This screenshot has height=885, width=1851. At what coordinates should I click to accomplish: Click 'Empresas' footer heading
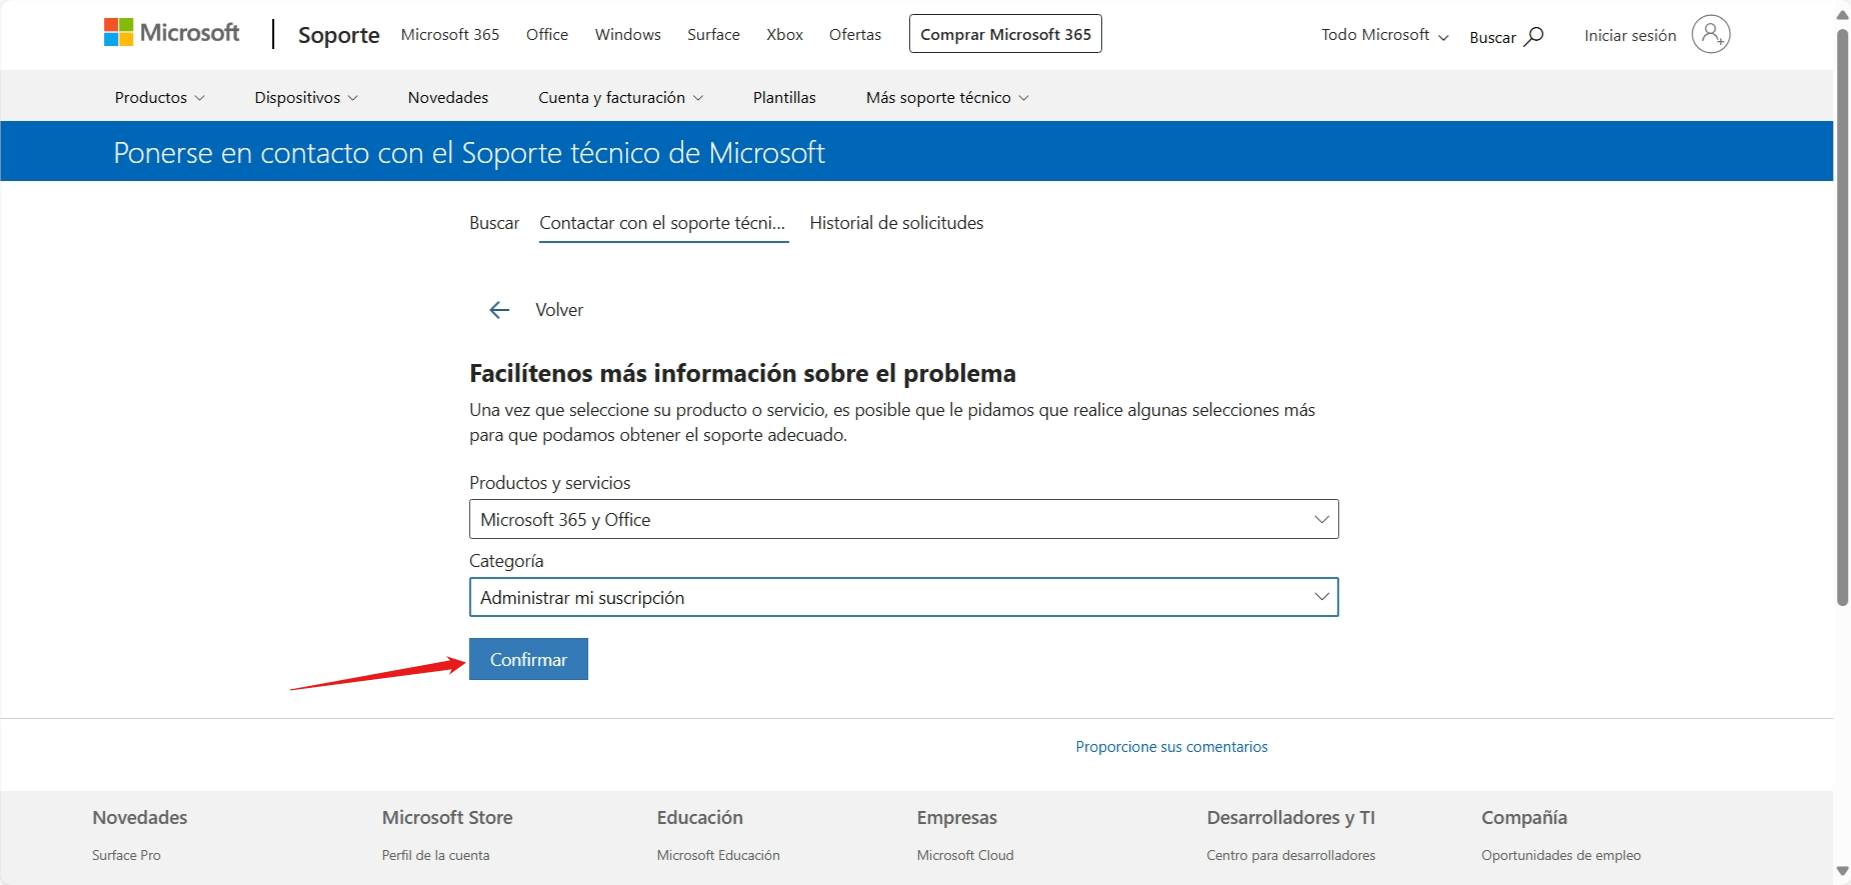(x=957, y=817)
